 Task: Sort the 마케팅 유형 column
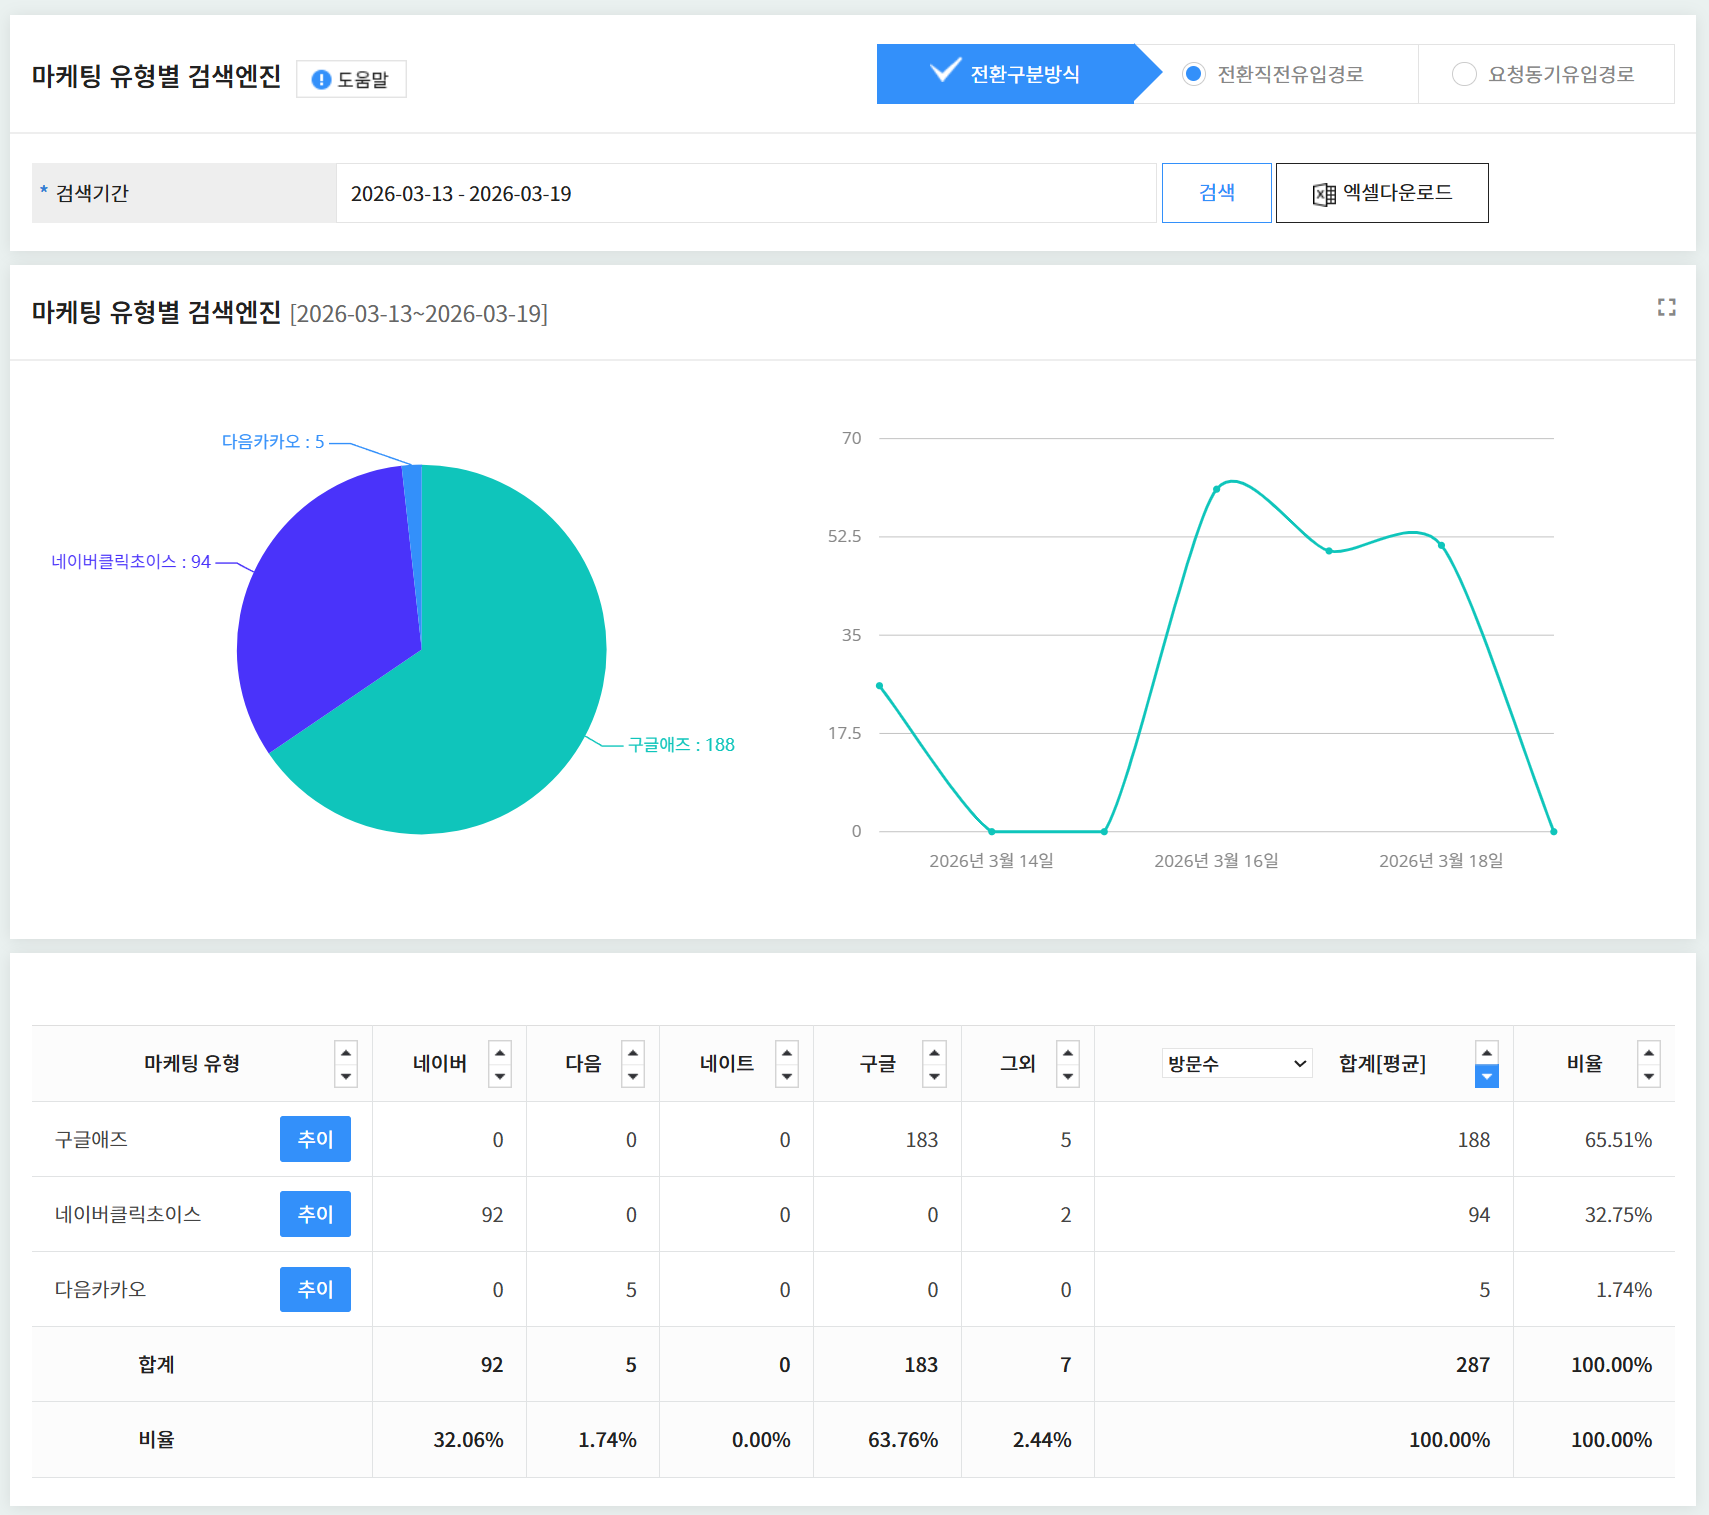(x=346, y=1064)
